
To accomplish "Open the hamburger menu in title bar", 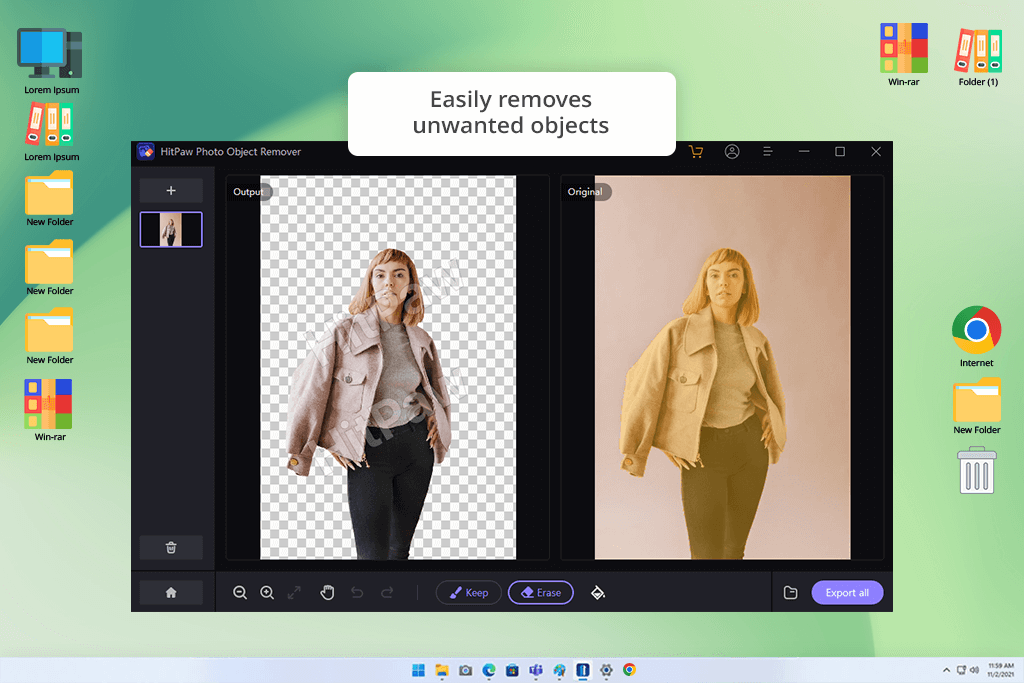I will 768,151.
